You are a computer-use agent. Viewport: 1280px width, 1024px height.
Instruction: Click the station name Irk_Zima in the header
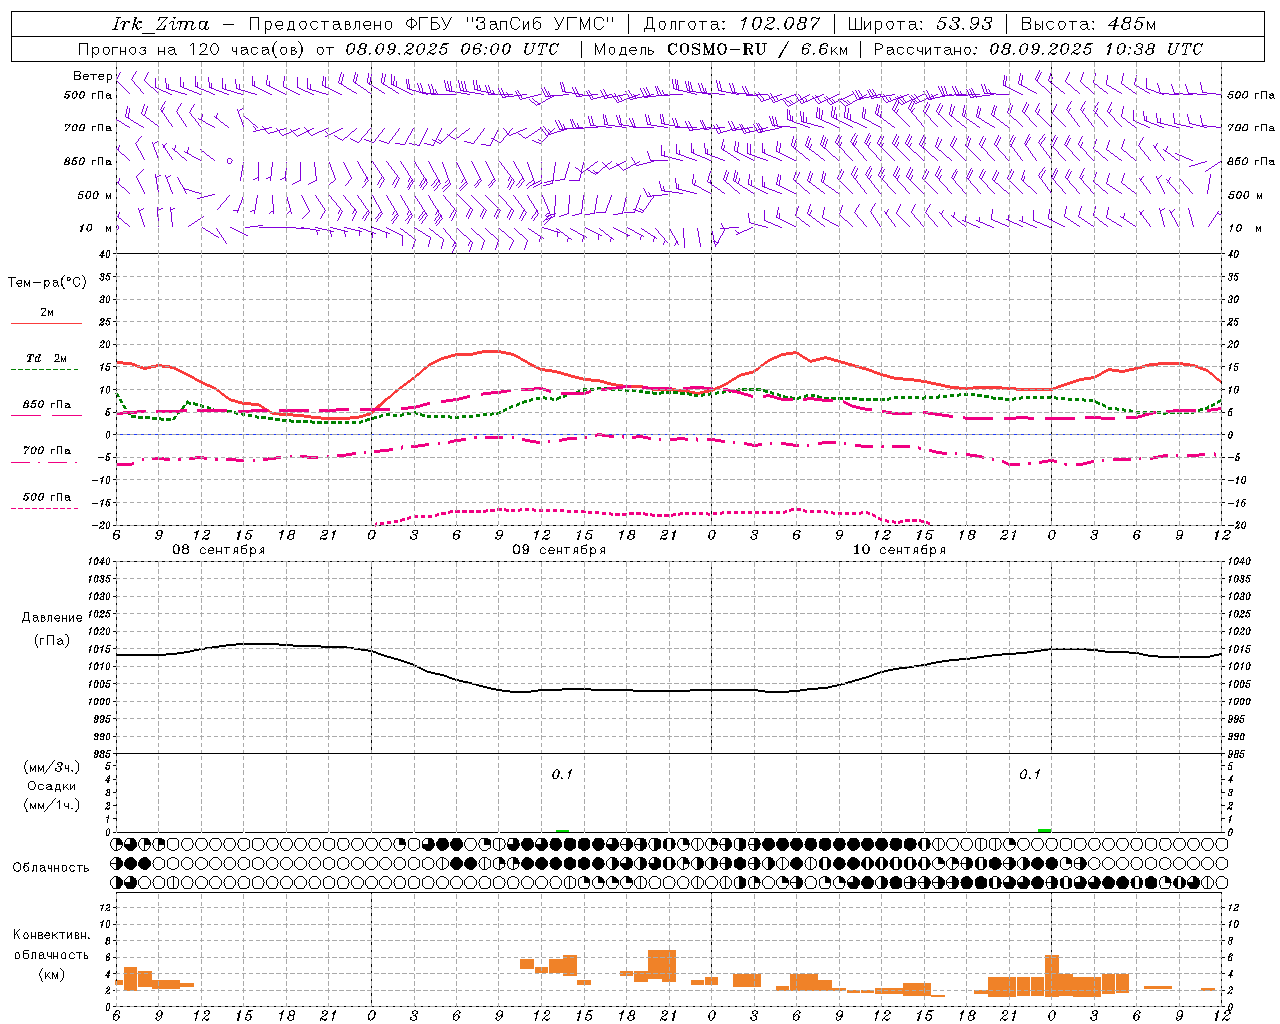click(x=161, y=24)
